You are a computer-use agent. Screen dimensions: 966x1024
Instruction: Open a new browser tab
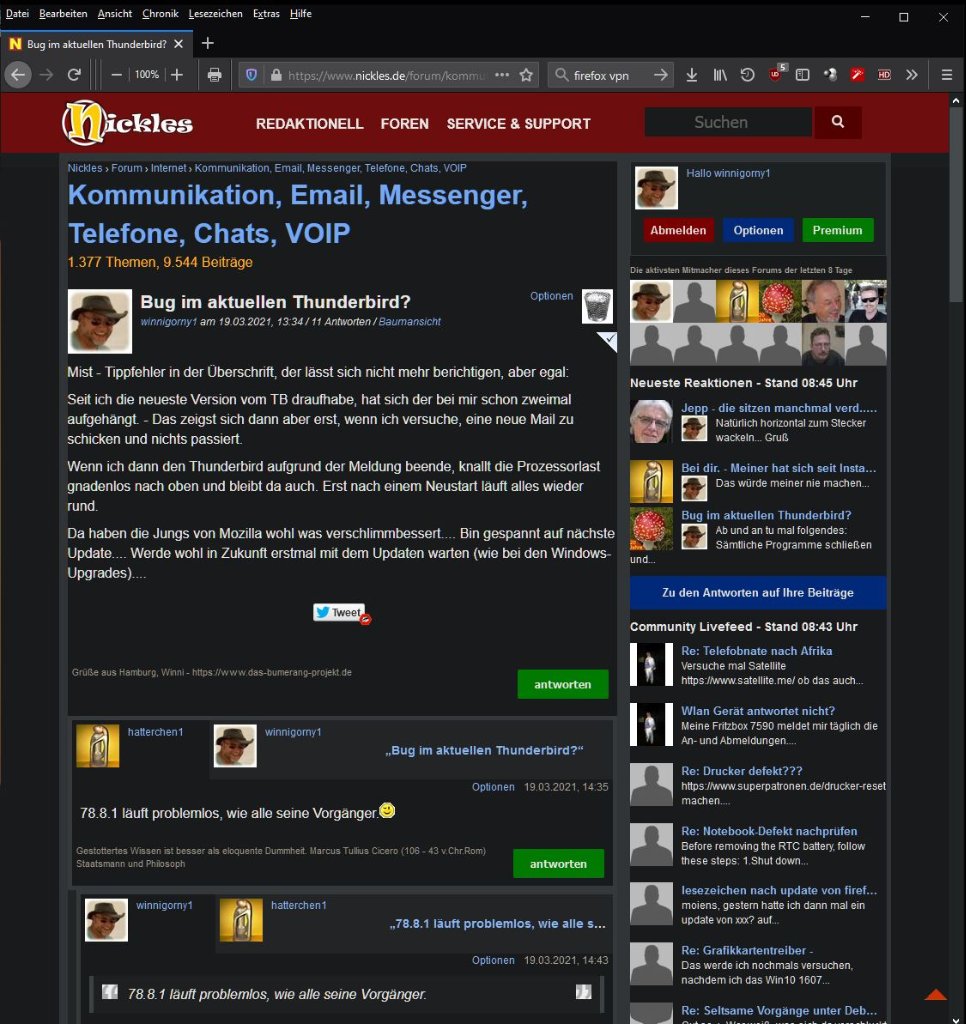click(208, 43)
